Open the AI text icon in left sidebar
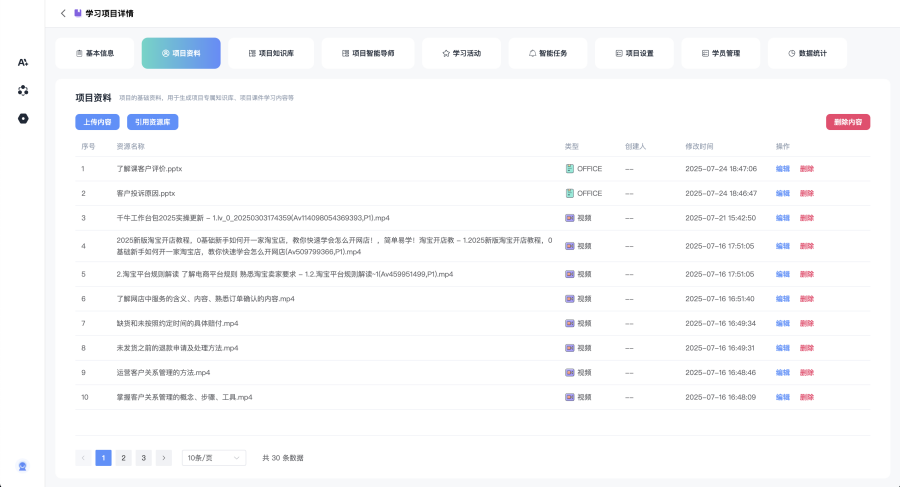Viewport: 900px width, 487px height. tap(23, 62)
